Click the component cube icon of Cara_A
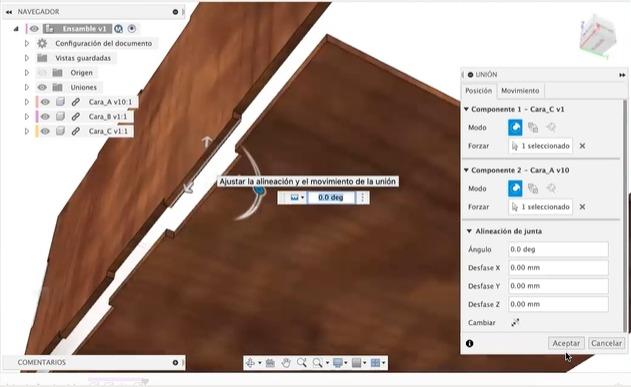The height and width of the screenshot is (387, 631). (x=60, y=102)
